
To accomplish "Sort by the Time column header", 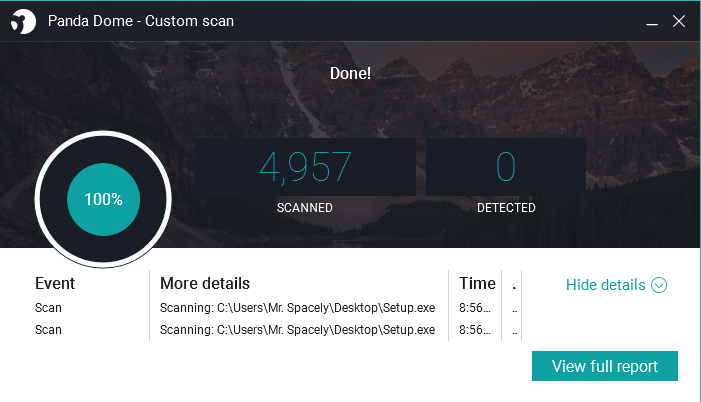I will (x=477, y=284).
